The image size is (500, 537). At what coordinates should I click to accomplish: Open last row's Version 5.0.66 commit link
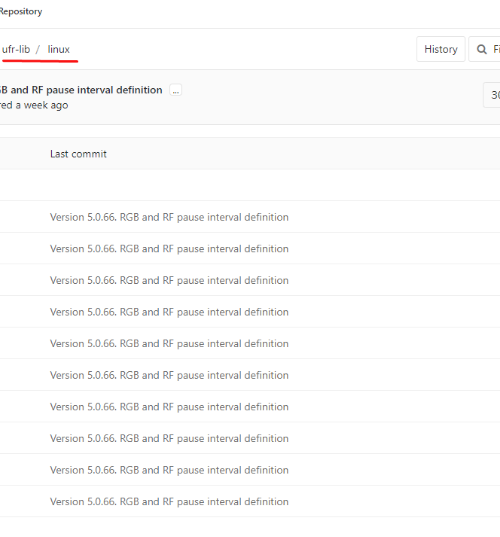[169, 502]
